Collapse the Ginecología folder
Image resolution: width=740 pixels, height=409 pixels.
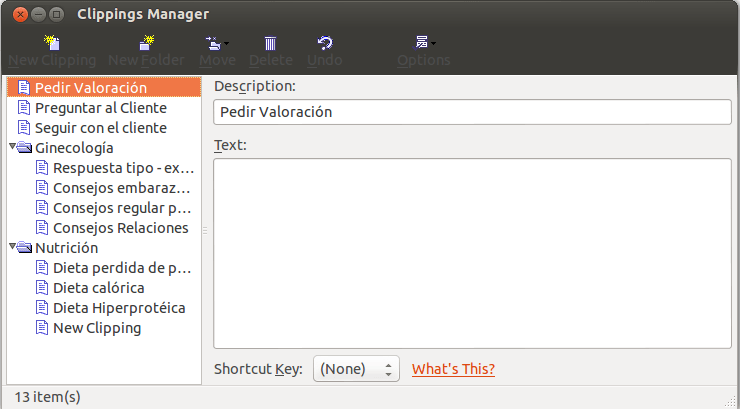coord(13,148)
